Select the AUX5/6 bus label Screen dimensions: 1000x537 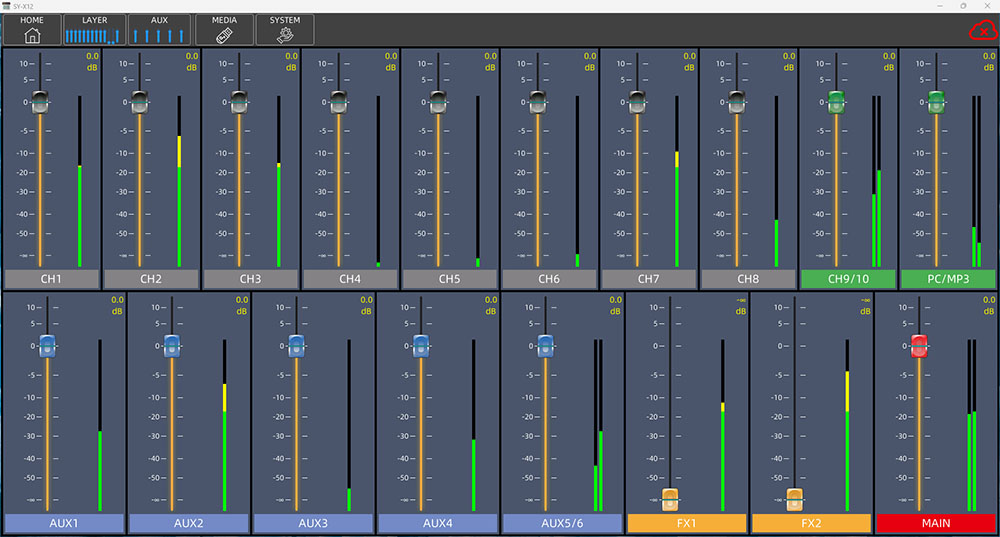pos(562,523)
